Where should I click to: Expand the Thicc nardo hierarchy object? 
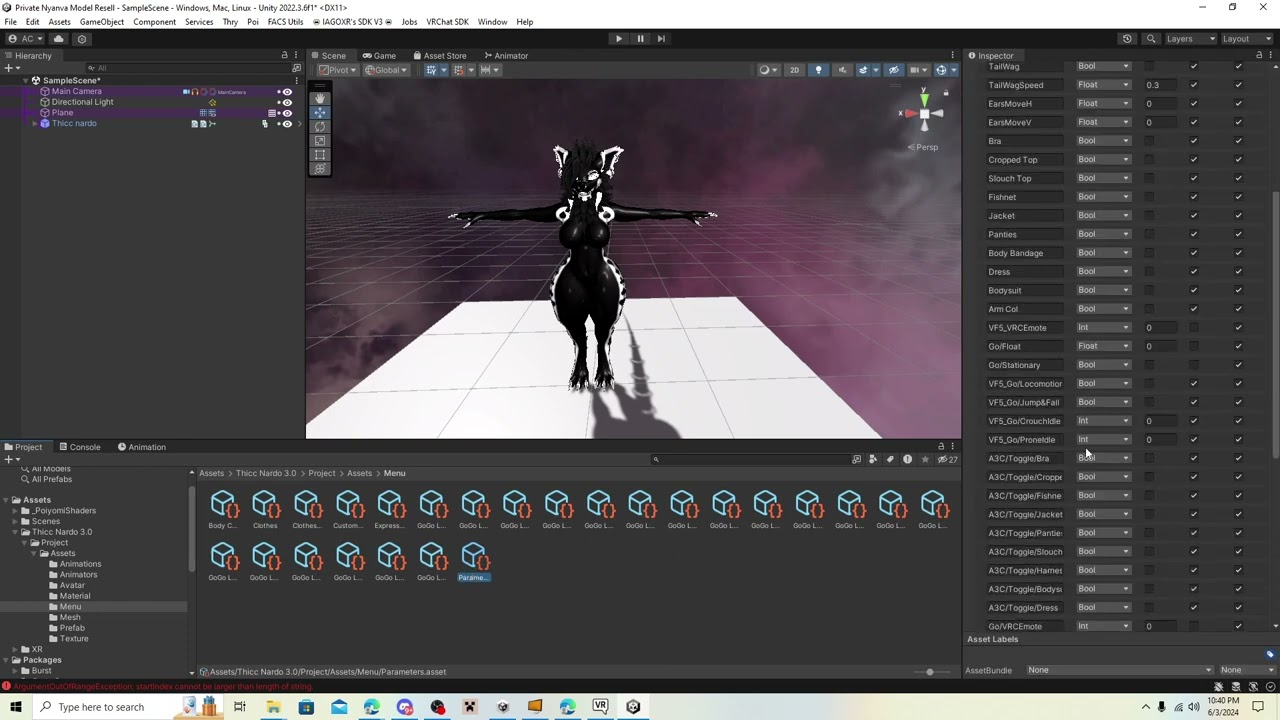33,124
